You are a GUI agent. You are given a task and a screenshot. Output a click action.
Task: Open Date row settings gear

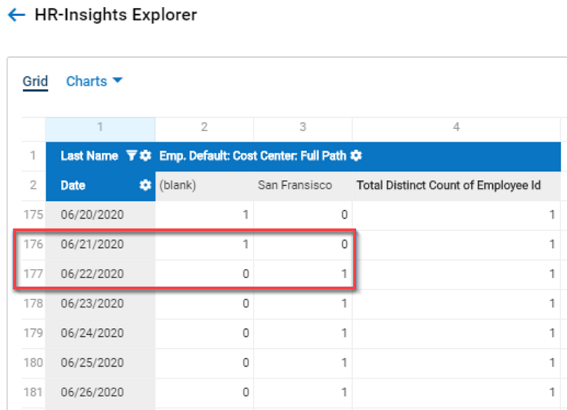click(x=145, y=185)
